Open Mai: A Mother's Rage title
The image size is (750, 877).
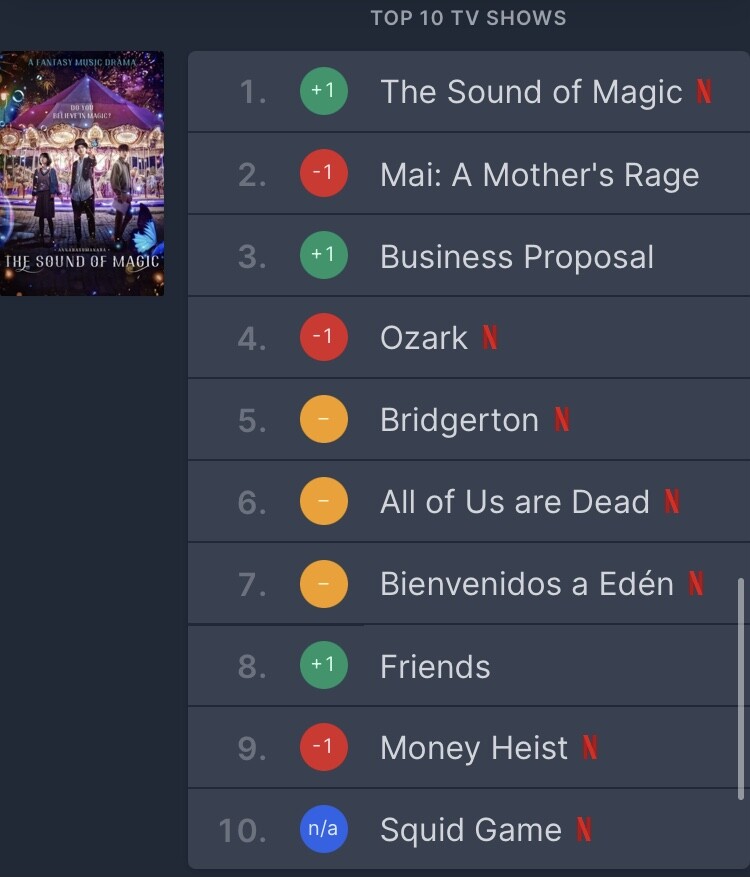tap(539, 175)
